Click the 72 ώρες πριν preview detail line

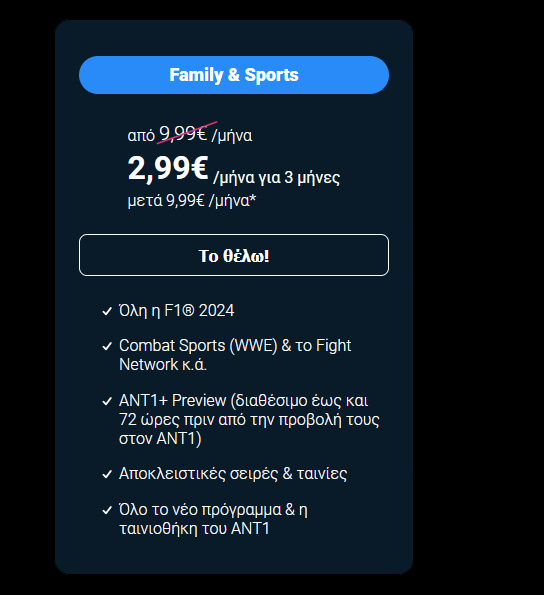[249, 420]
